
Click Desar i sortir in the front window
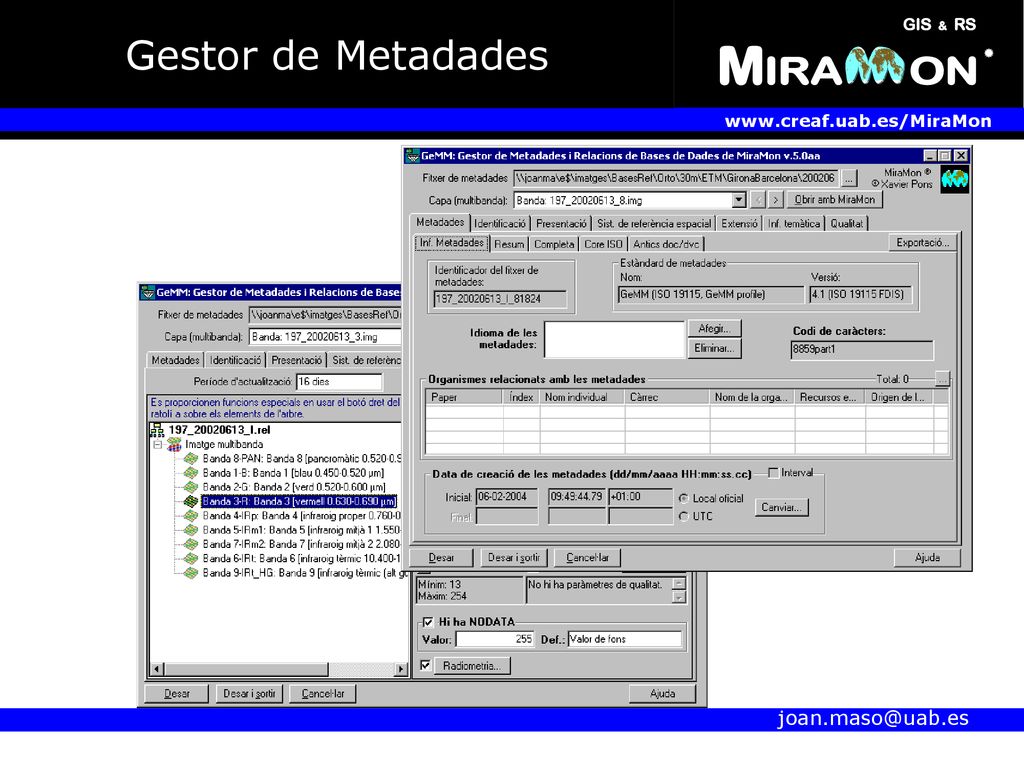[514, 558]
